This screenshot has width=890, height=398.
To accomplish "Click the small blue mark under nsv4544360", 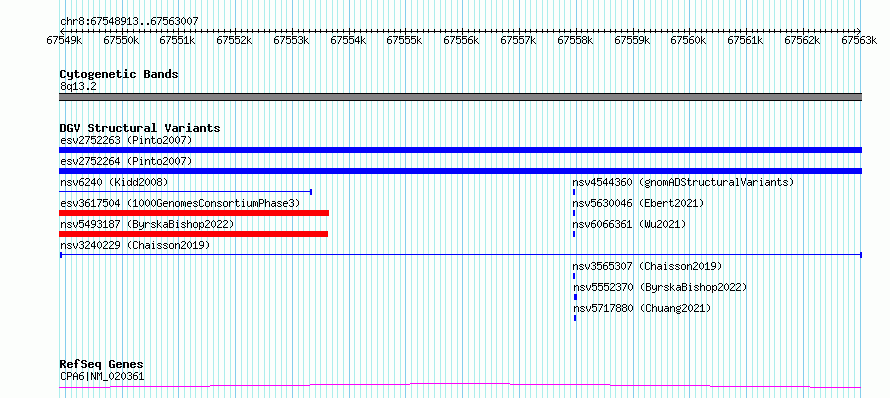I will click(574, 192).
